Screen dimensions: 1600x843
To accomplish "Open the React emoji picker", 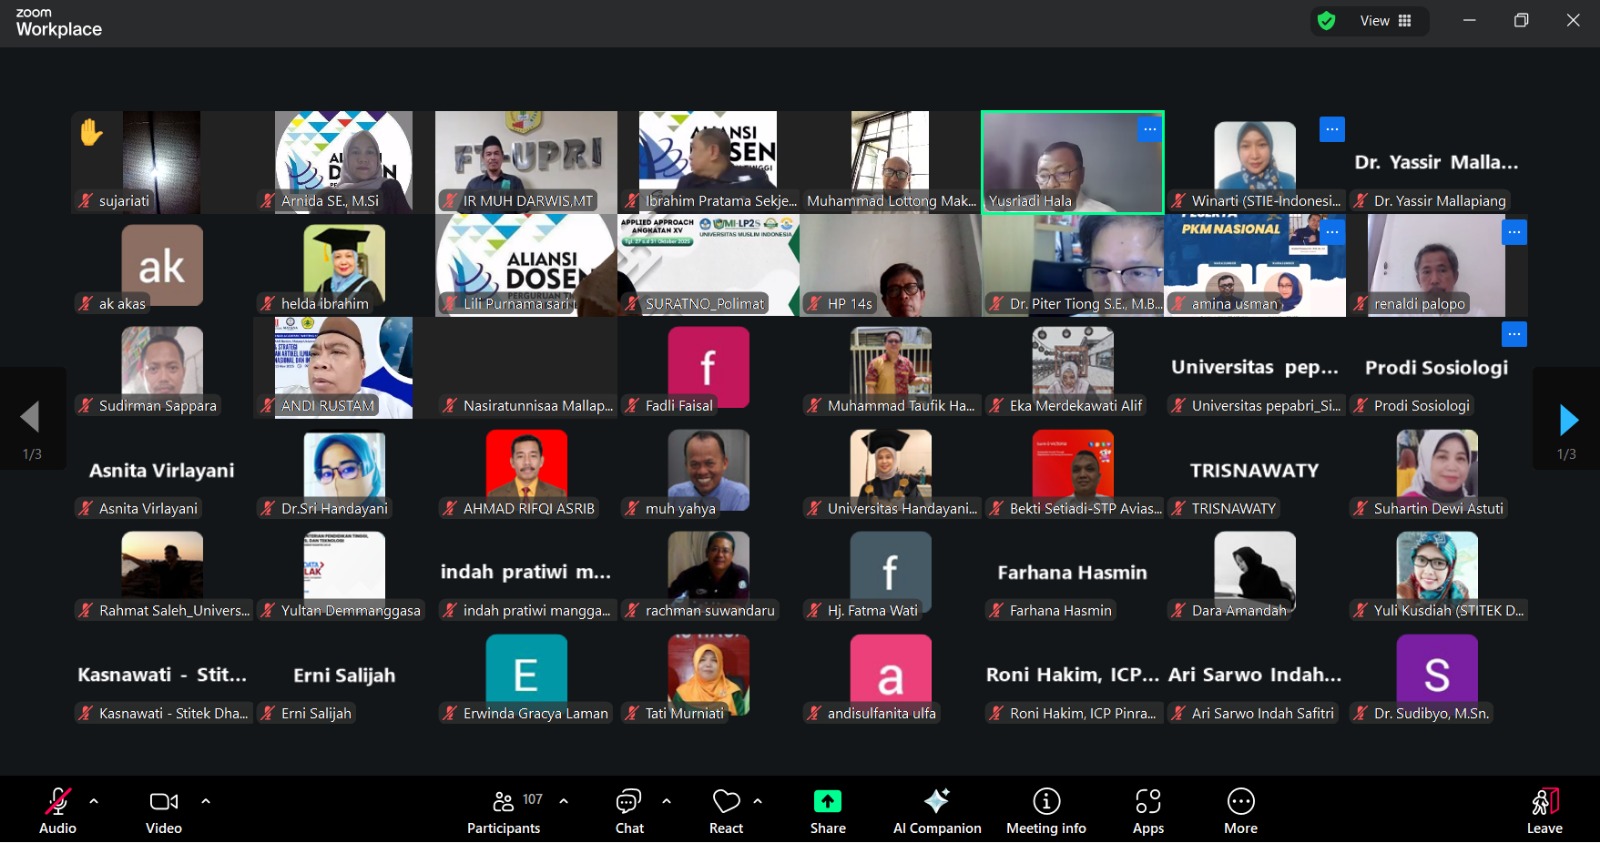I will (x=726, y=810).
